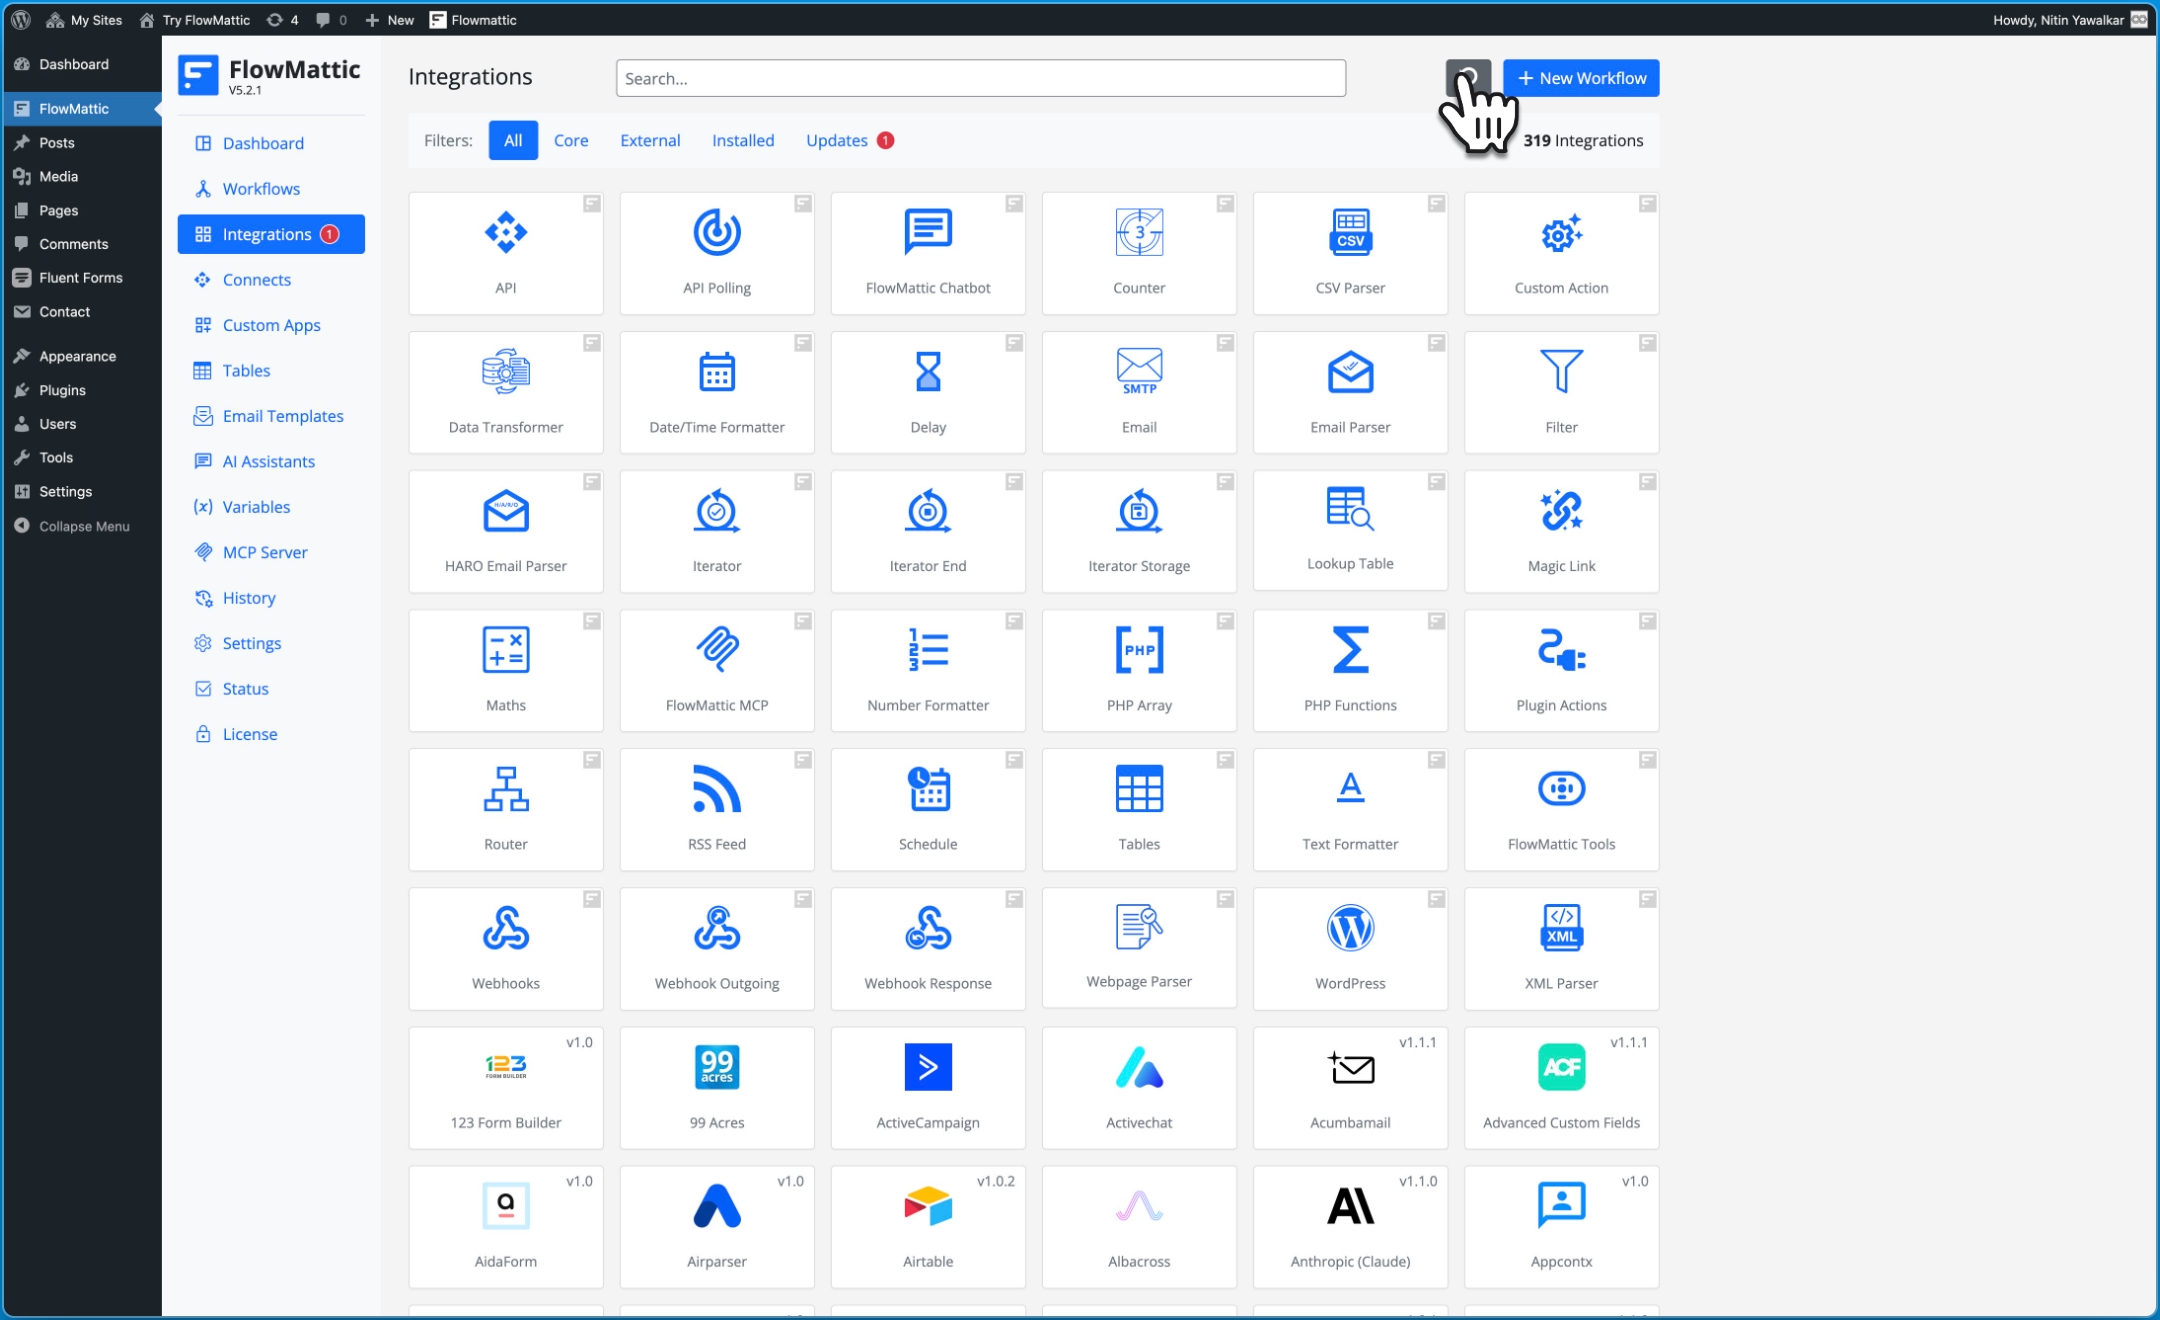Select the Webhooks integration
The image size is (2160, 1320).
(506, 948)
